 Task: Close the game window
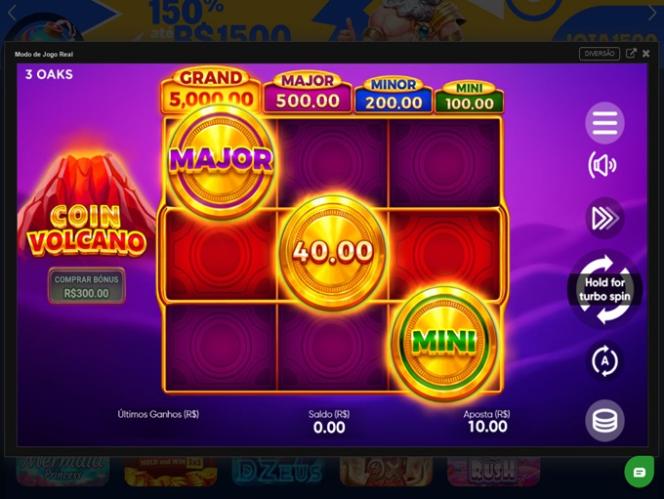[x=646, y=53]
